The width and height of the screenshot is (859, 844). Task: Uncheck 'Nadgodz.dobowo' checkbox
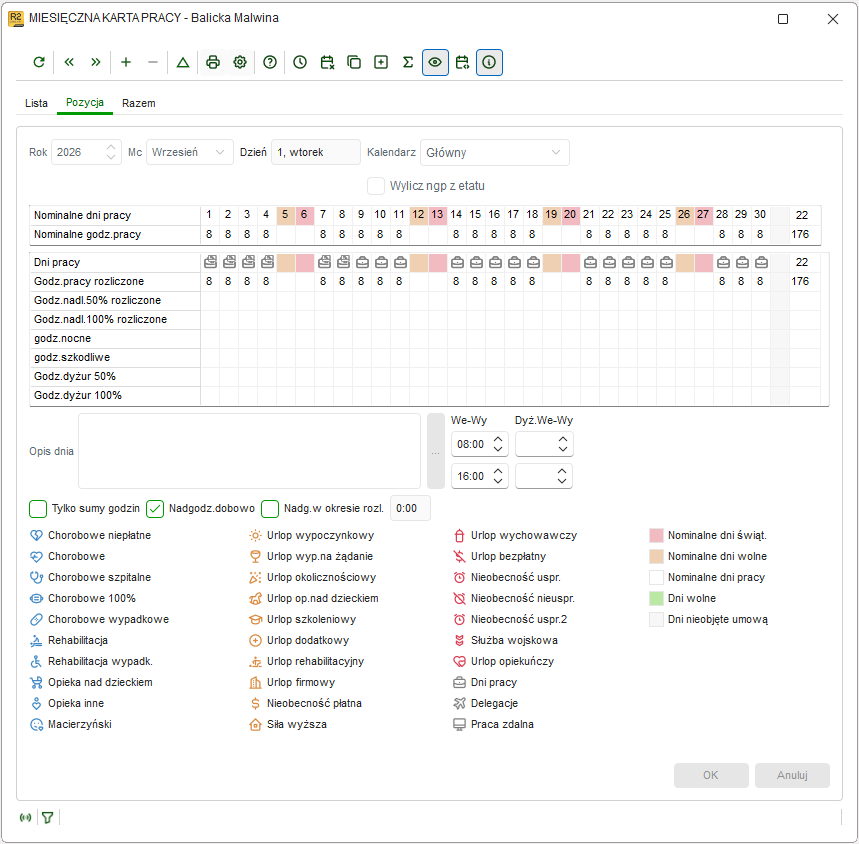pos(155,509)
